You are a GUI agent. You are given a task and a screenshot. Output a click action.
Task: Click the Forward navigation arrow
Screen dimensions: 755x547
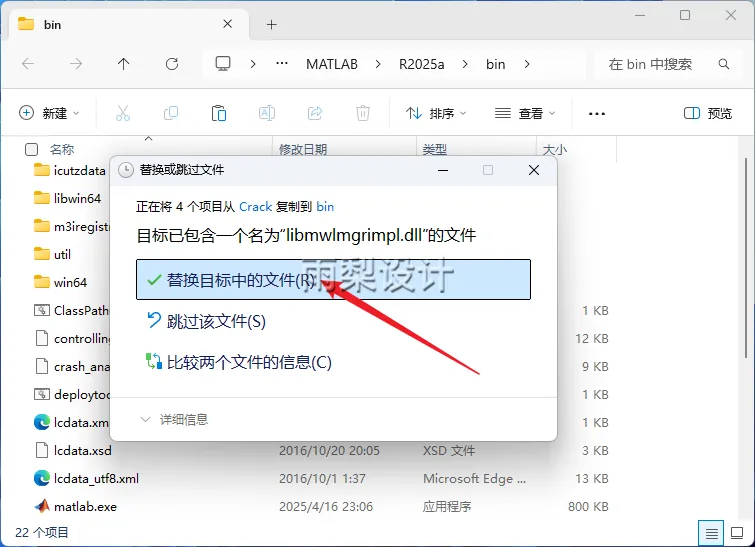[x=76, y=64]
